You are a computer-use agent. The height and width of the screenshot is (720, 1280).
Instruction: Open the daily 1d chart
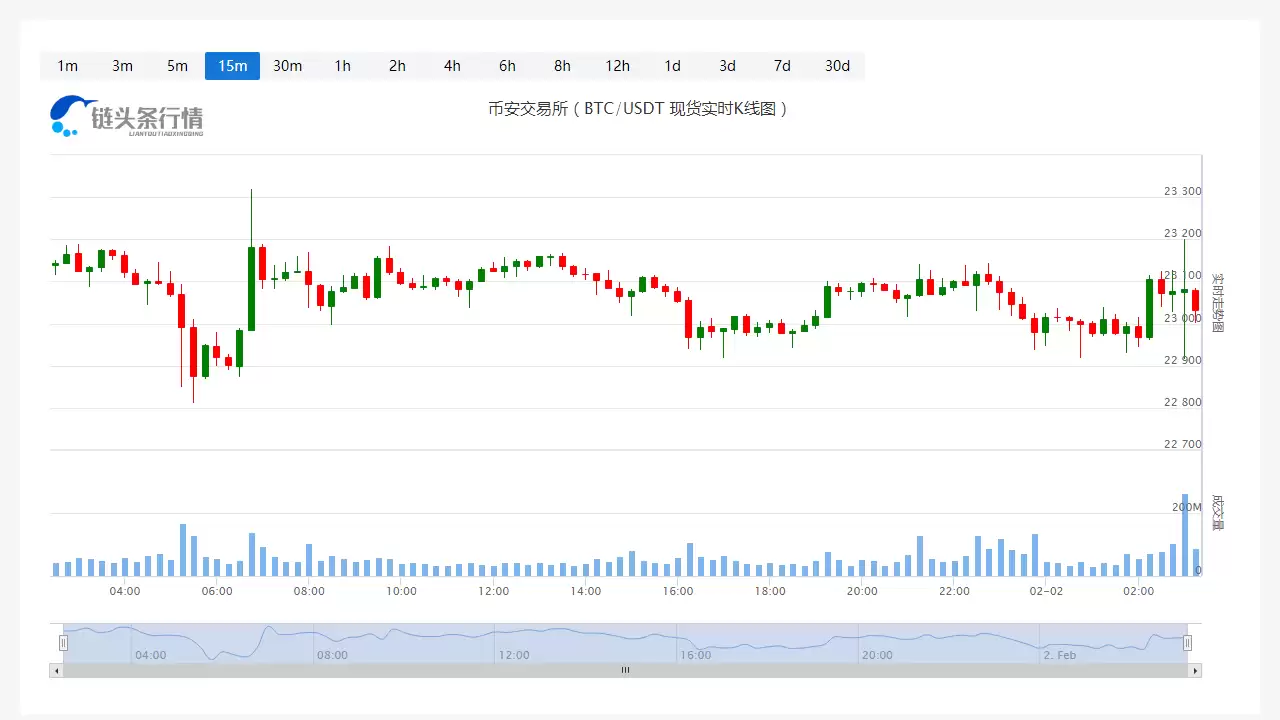(672, 66)
